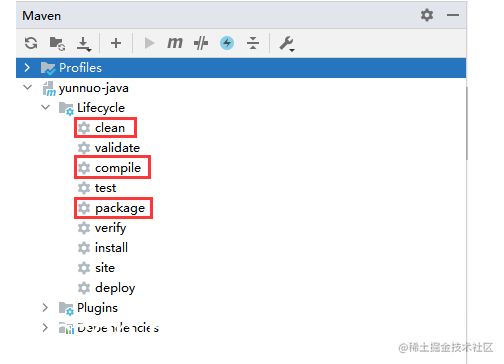Screen dimensions: 504x364
Task: Execute Maven goal 'm' icon
Action: 175,43
